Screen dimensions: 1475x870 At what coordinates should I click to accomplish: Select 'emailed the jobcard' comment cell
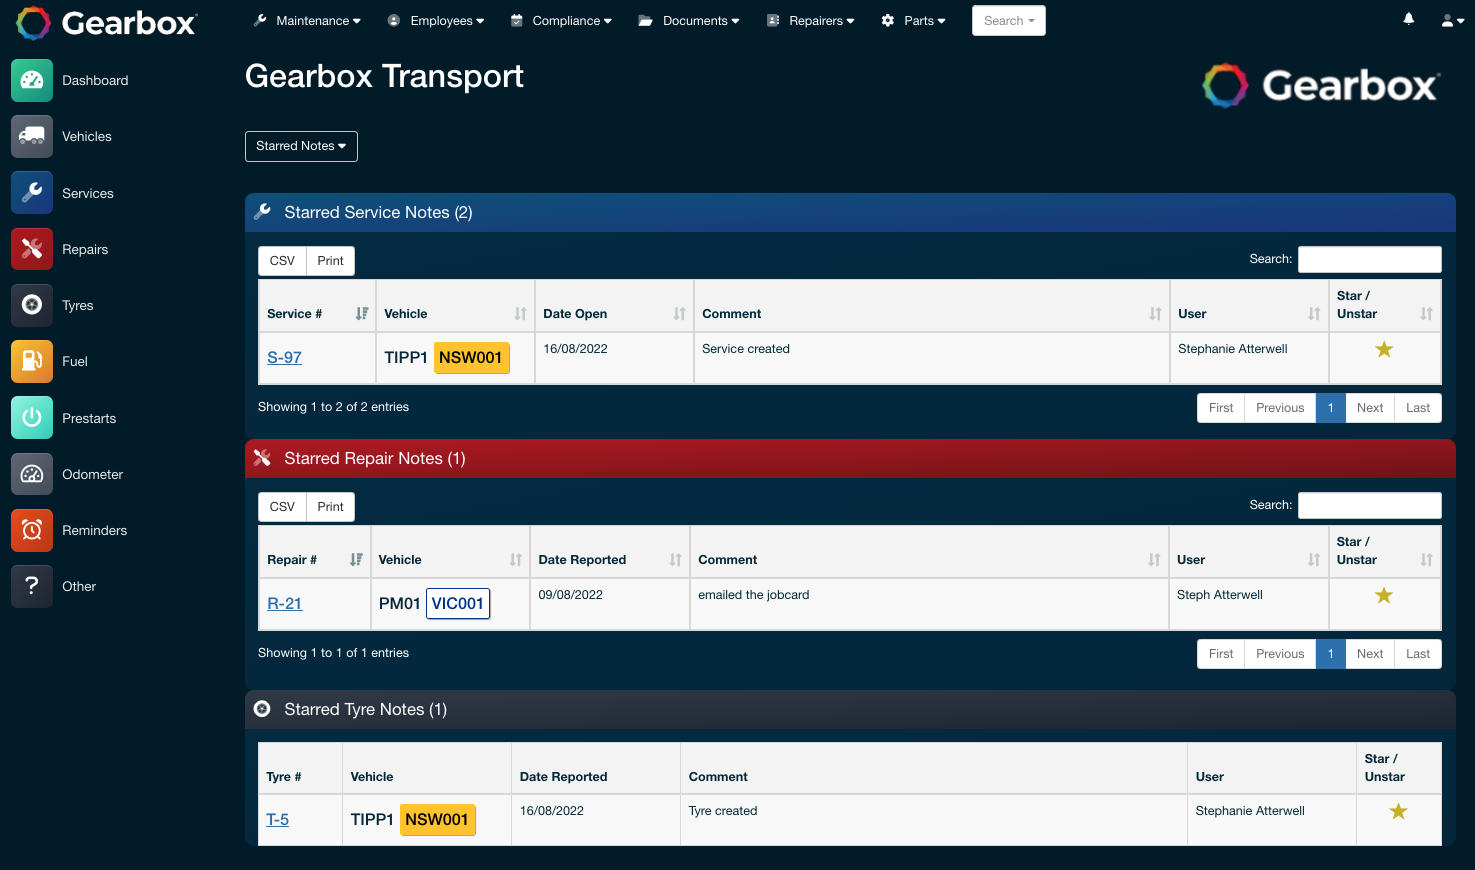pyautogui.click(x=929, y=604)
